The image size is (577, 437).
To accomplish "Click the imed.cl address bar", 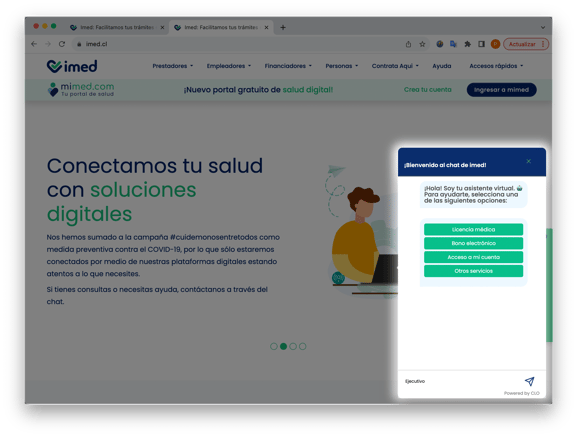I will 236,44.
